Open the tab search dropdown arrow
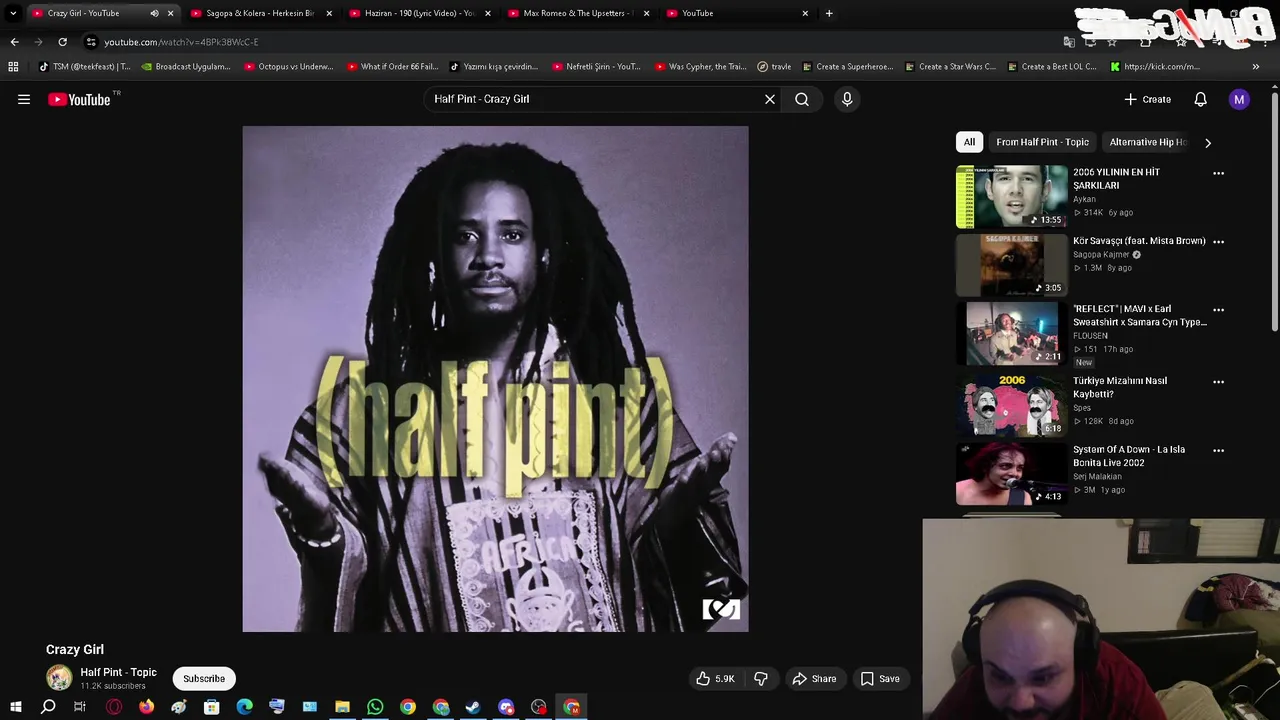This screenshot has height=720, width=1280. click(13, 13)
